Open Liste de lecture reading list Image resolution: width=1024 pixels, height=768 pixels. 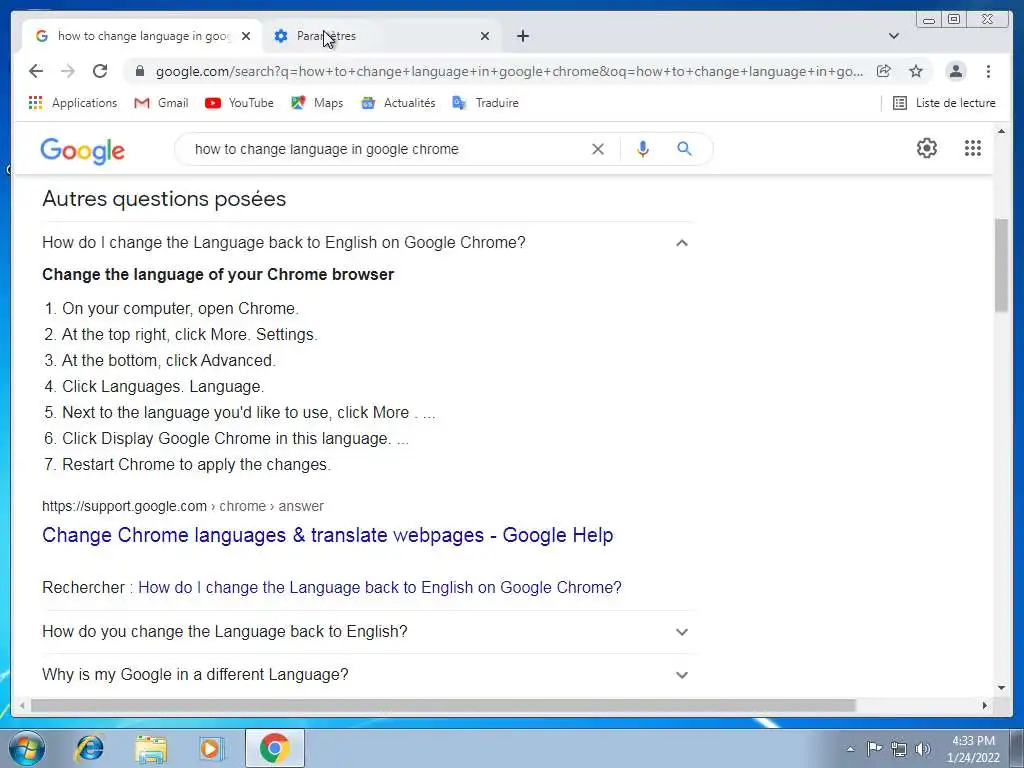944,103
